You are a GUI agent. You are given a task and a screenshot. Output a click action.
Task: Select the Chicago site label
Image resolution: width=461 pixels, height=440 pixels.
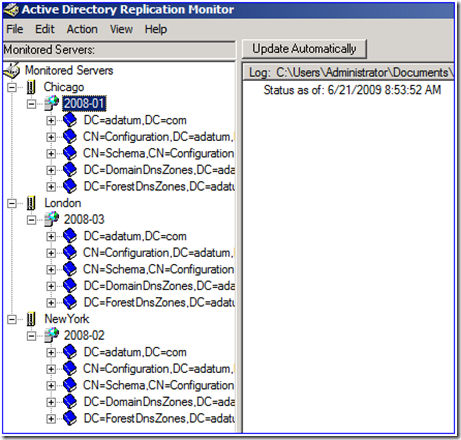64,87
